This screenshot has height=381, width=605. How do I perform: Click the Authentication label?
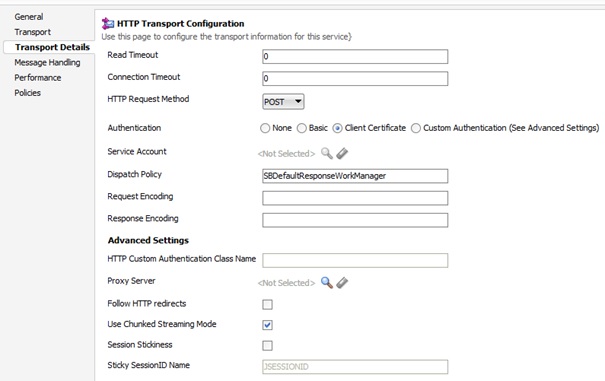134,128
